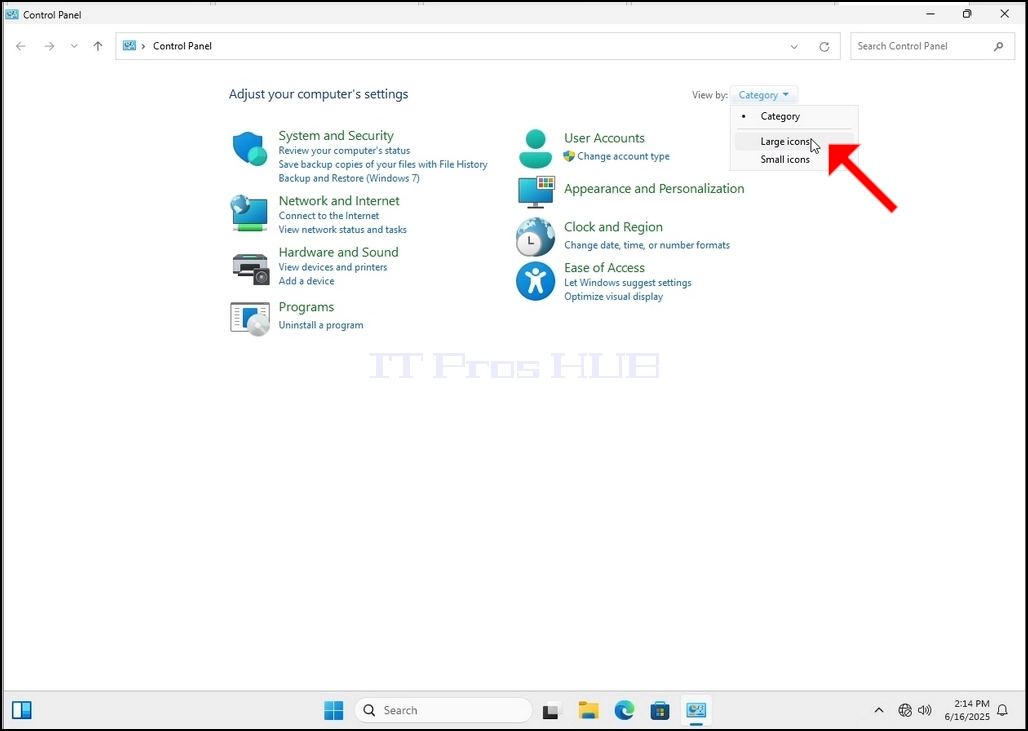Open the clock and date in taskbar
Viewport: 1028px width, 731px height.
tap(966, 710)
